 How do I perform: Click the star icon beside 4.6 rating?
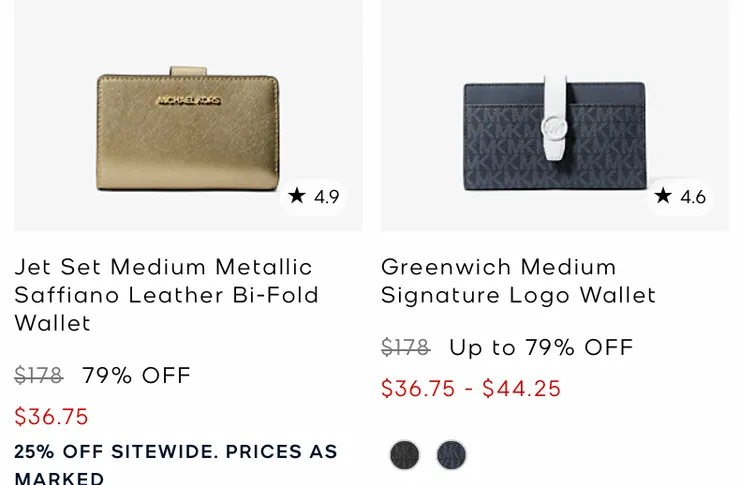[x=663, y=196]
